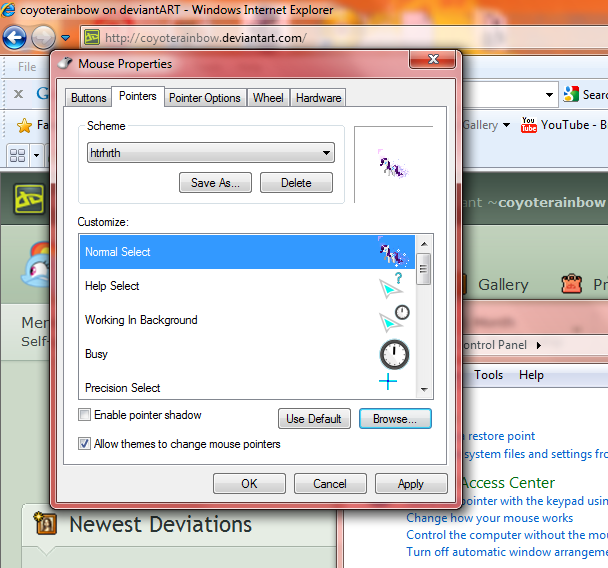
Task: Click the Internet Explorer back arrow button
Action: pyautogui.click(x=14, y=38)
